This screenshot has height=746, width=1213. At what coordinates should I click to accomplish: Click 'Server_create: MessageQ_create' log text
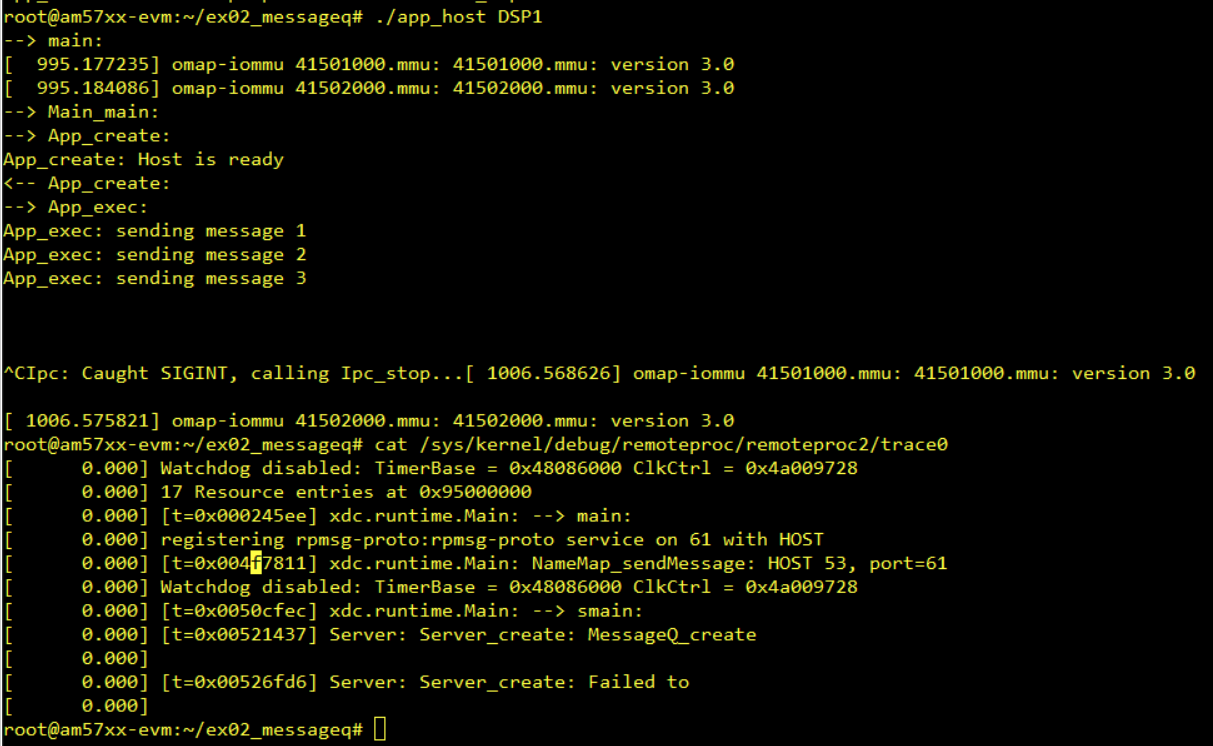(x=588, y=635)
